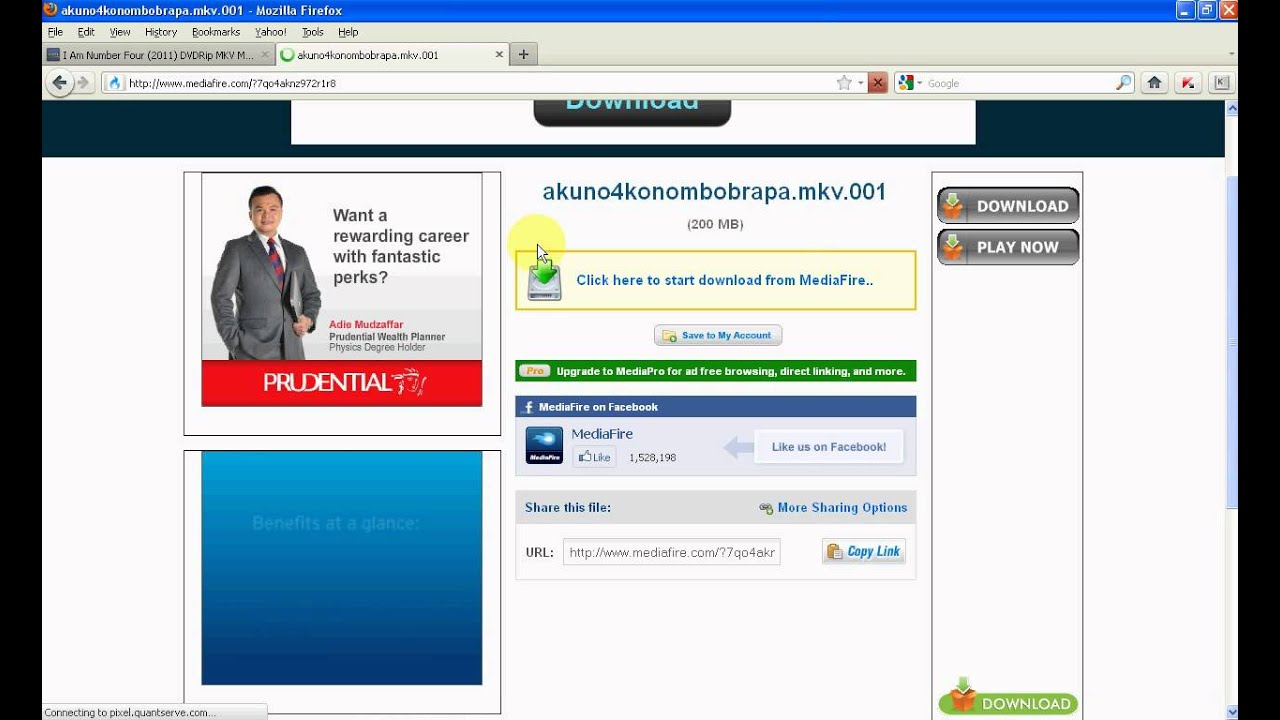Click Like us on Facebook! button
Viewport: 1280px width, 720px height.
[828, 447]
